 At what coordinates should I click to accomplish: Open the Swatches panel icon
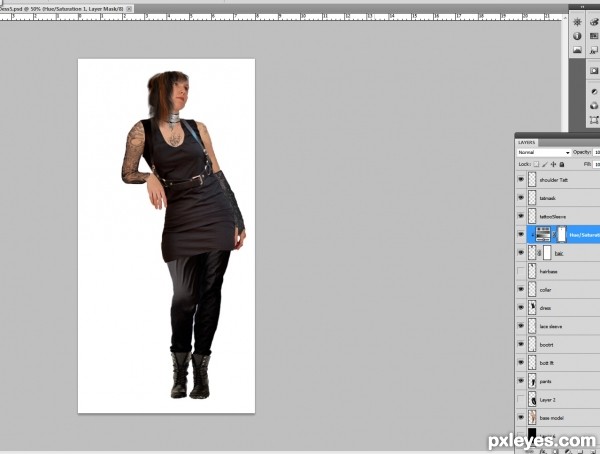pyautogui.click(x=594, y=36)
